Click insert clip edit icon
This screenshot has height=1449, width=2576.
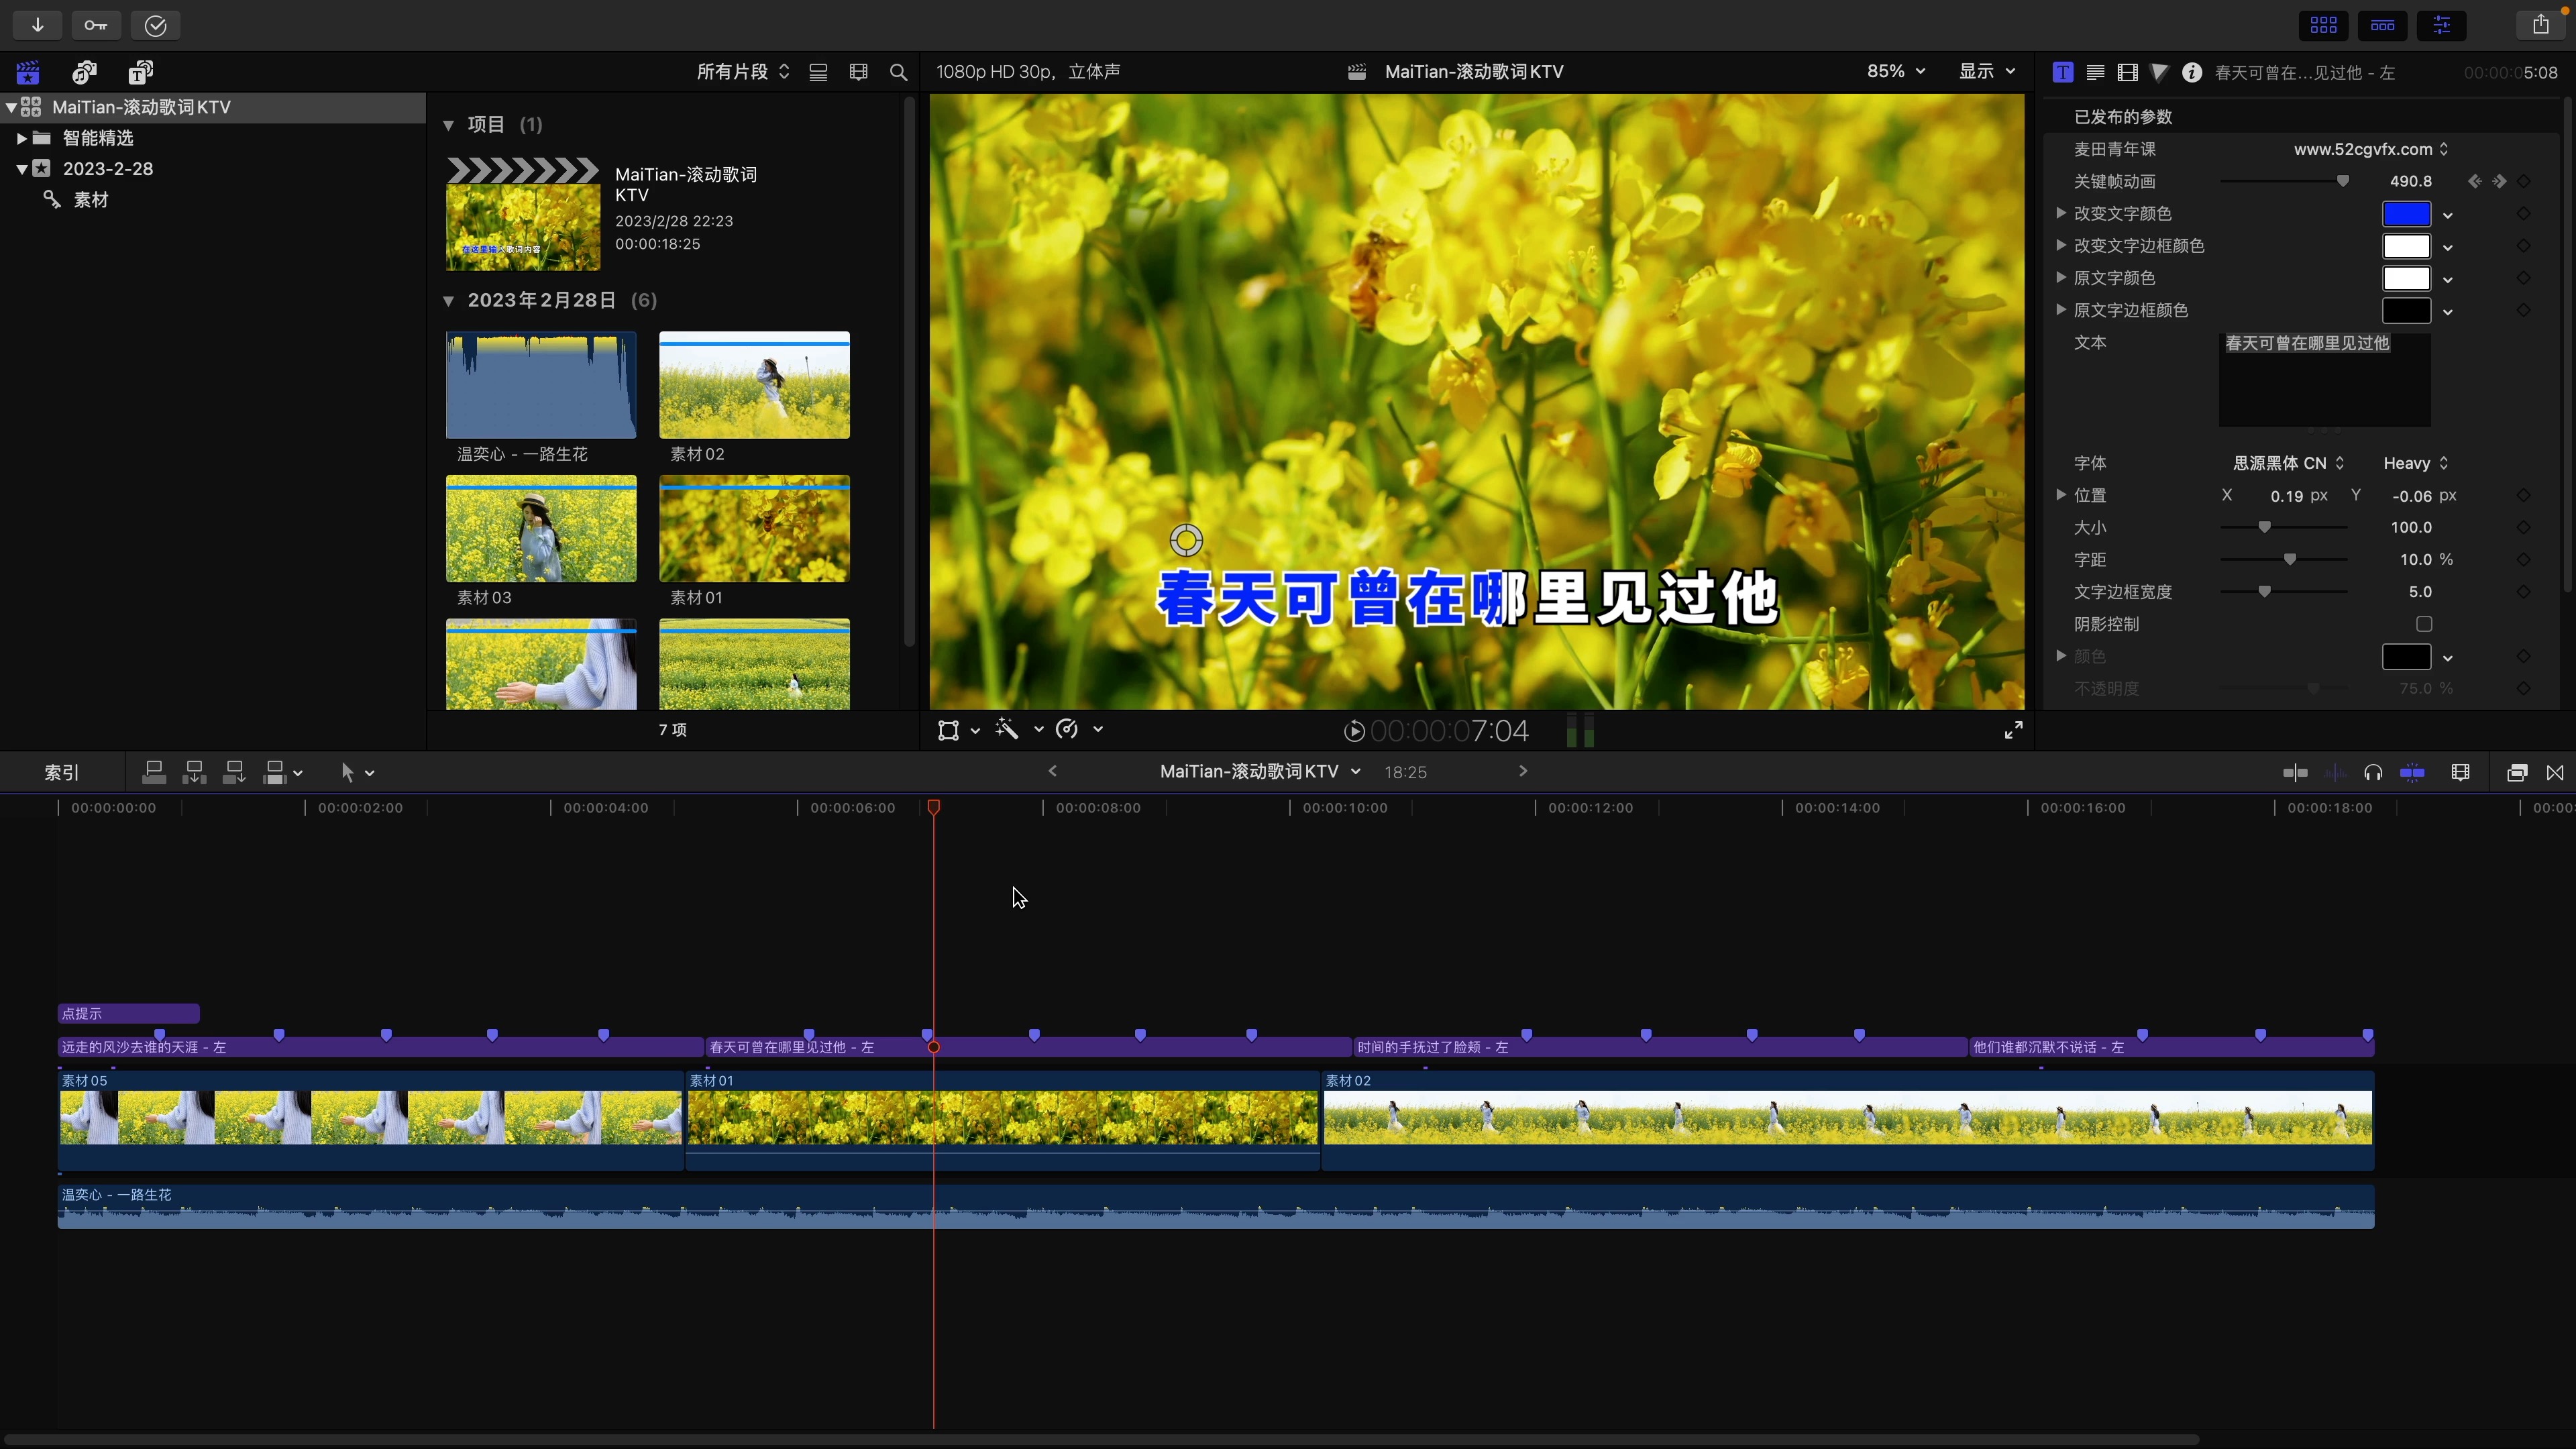click(x=194, y=772)
